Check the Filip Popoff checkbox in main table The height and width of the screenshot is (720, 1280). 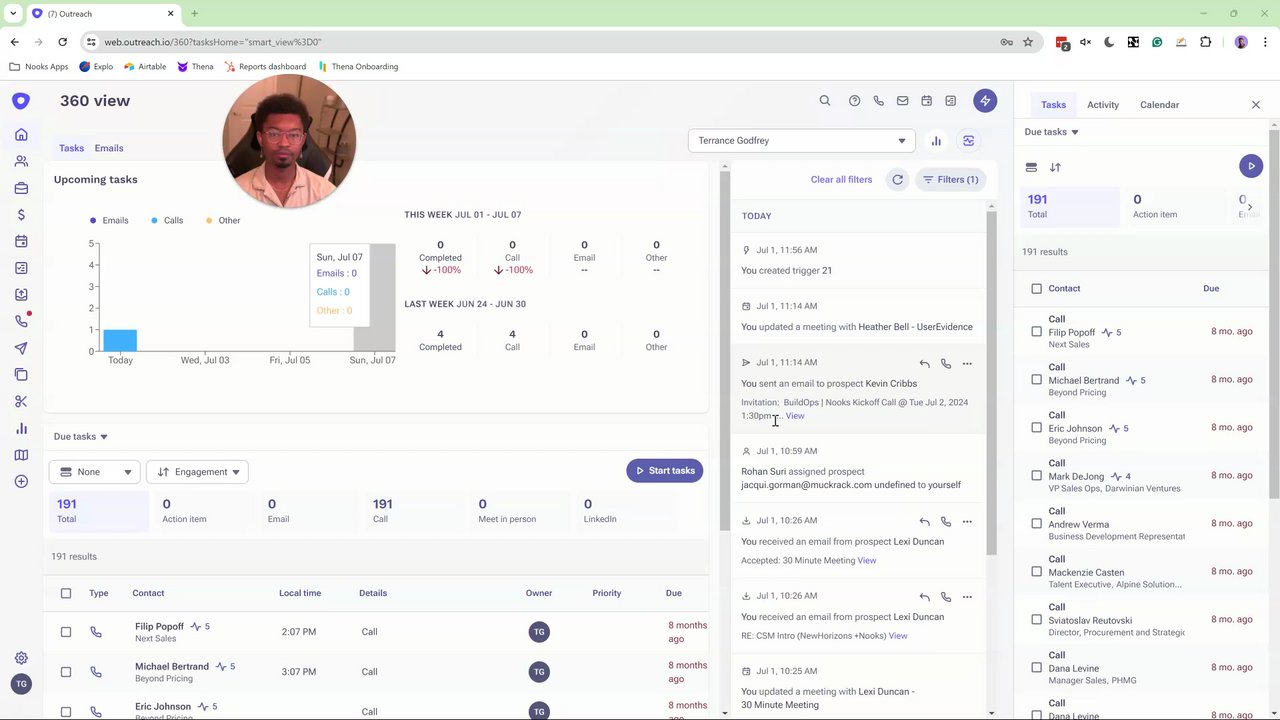pos(66,632)
